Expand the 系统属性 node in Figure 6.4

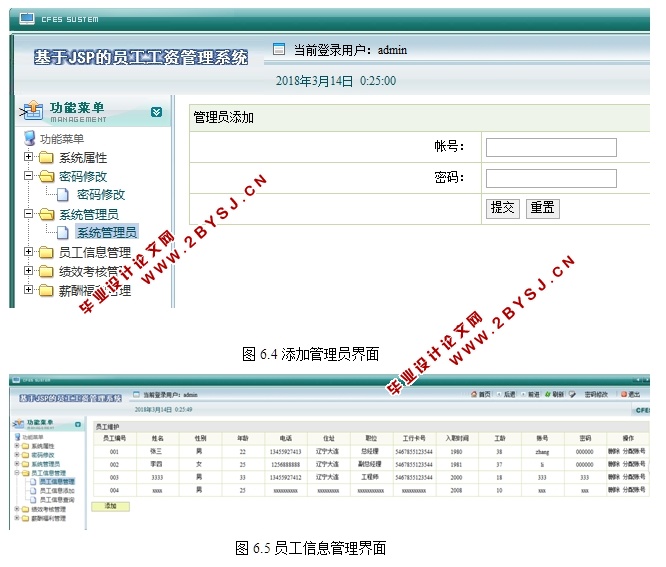(28, 157)
